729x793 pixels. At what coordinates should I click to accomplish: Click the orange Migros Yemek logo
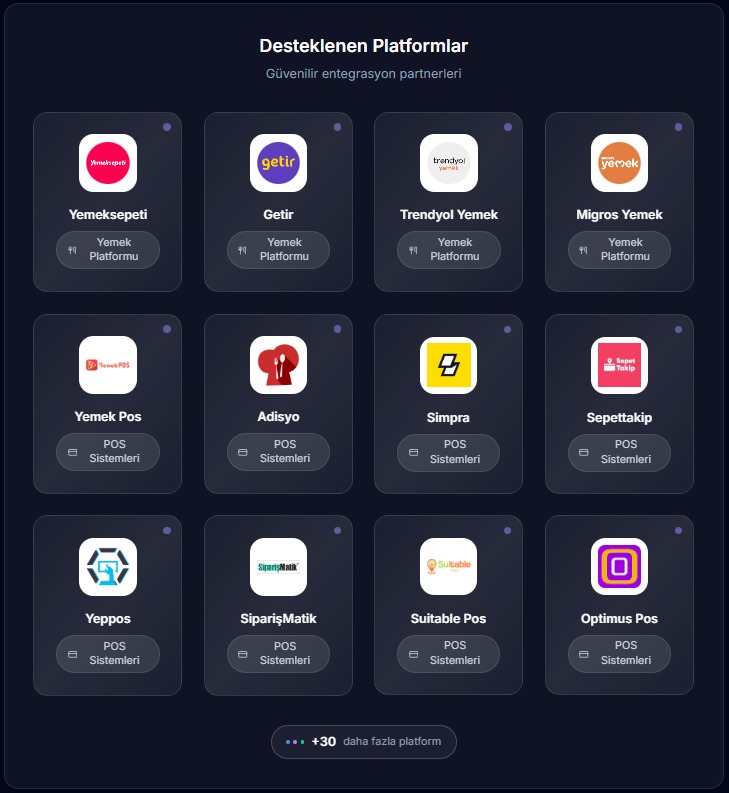[x=619, y=163]
